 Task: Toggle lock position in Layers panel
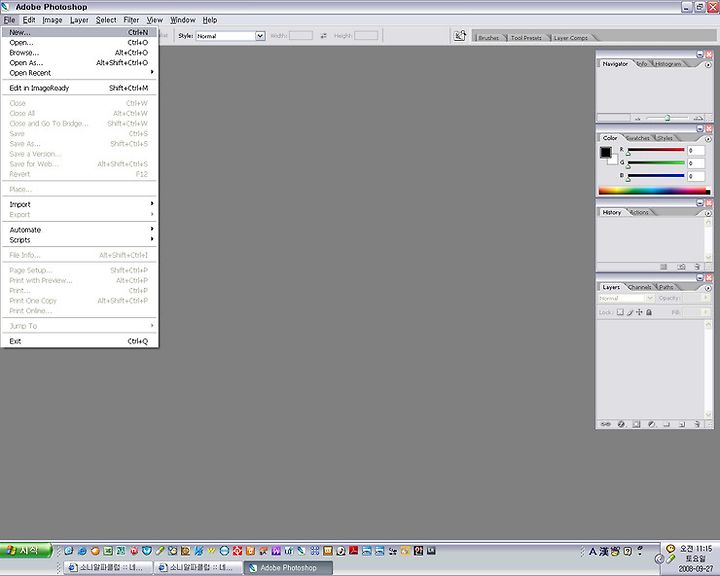(639, 312)
